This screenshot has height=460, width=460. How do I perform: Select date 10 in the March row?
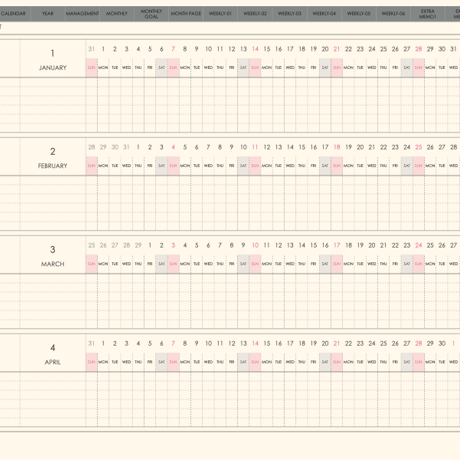click(x=255, y=245)
